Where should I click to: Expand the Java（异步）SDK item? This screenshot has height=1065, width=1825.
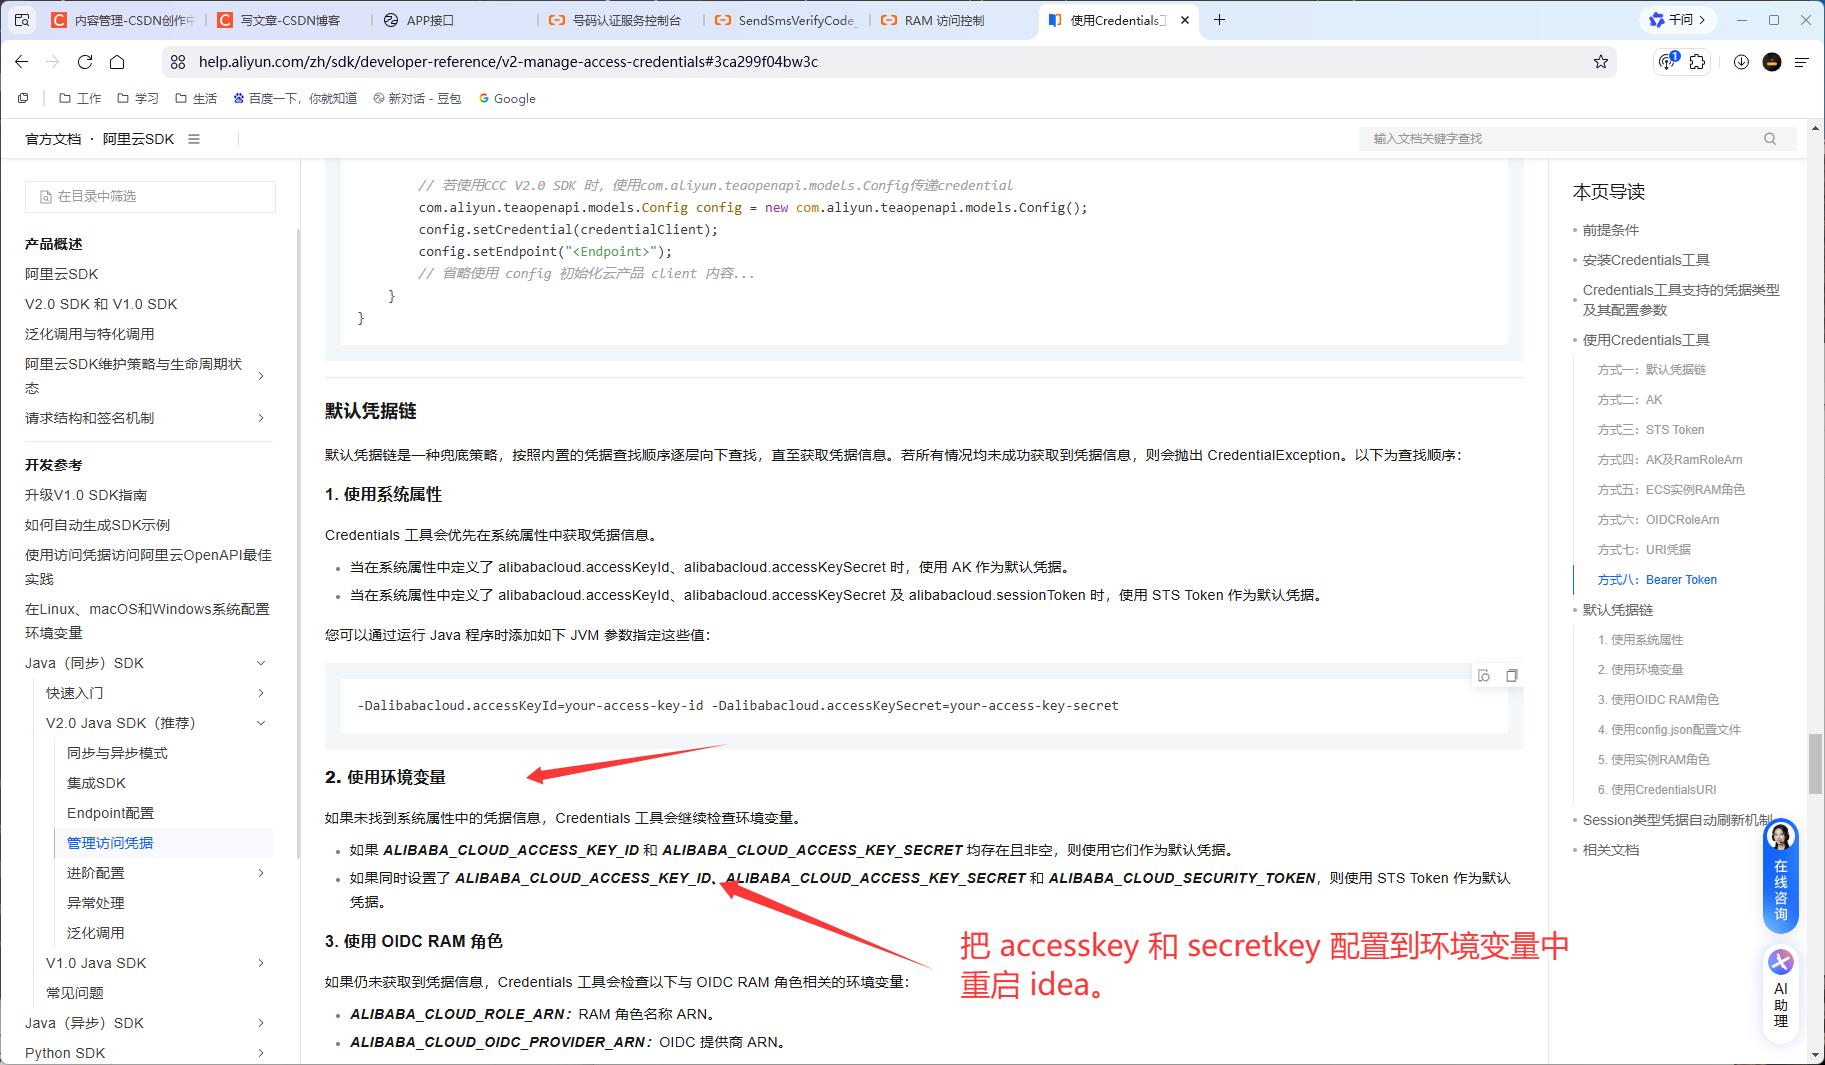(x=261, y=1023)
